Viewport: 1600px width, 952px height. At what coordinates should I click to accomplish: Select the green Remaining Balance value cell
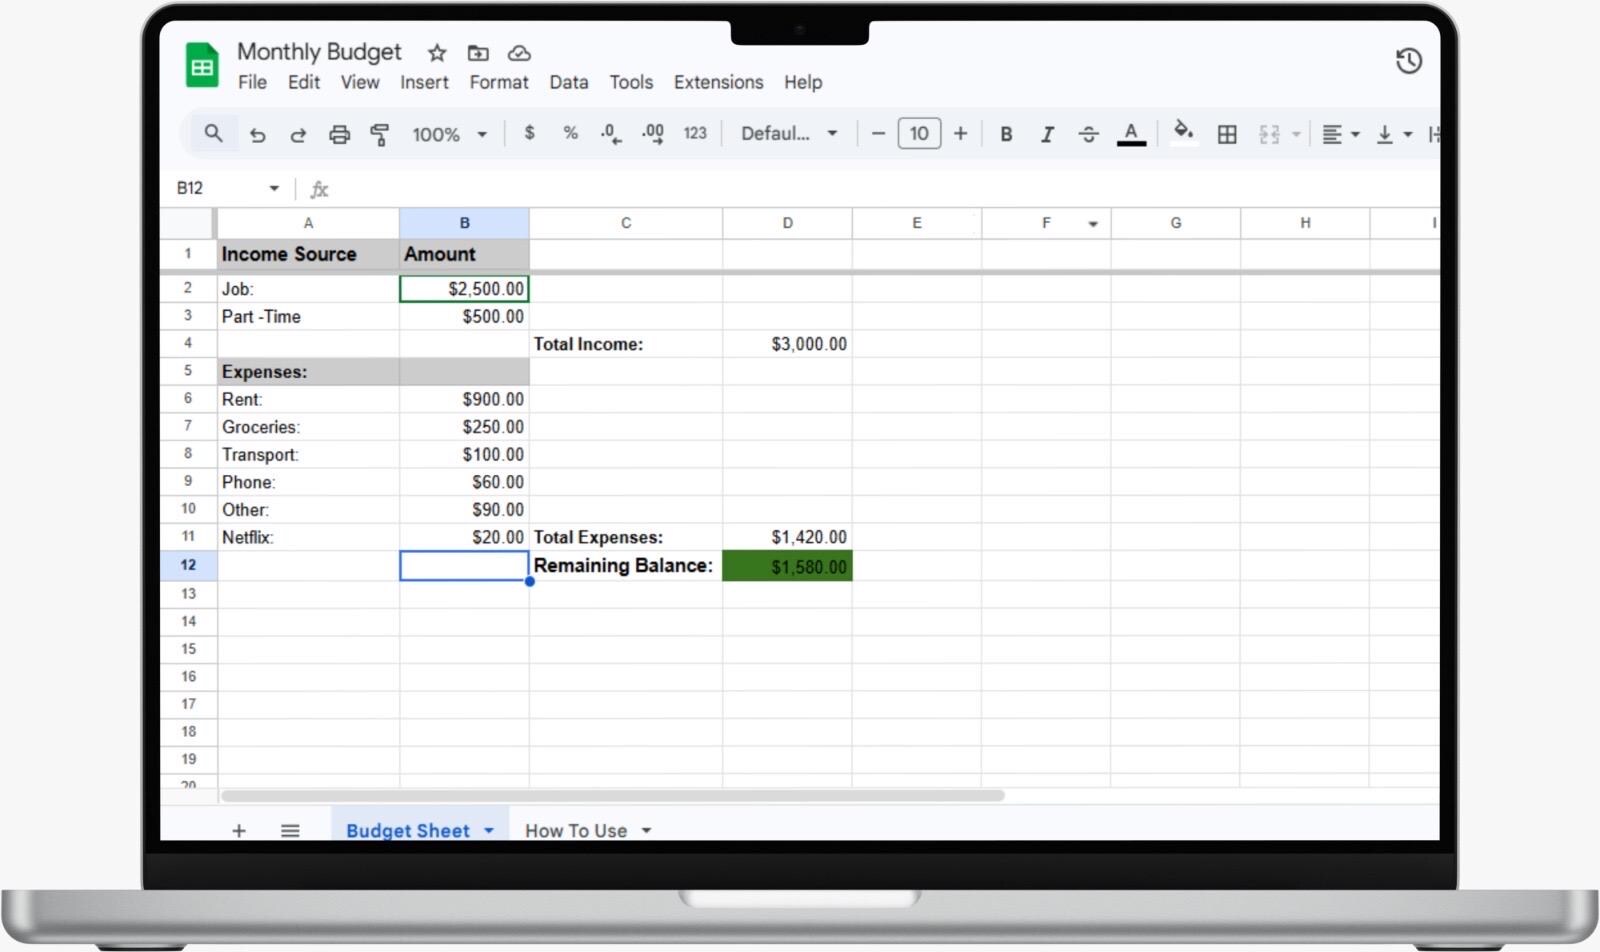[787, 566]
